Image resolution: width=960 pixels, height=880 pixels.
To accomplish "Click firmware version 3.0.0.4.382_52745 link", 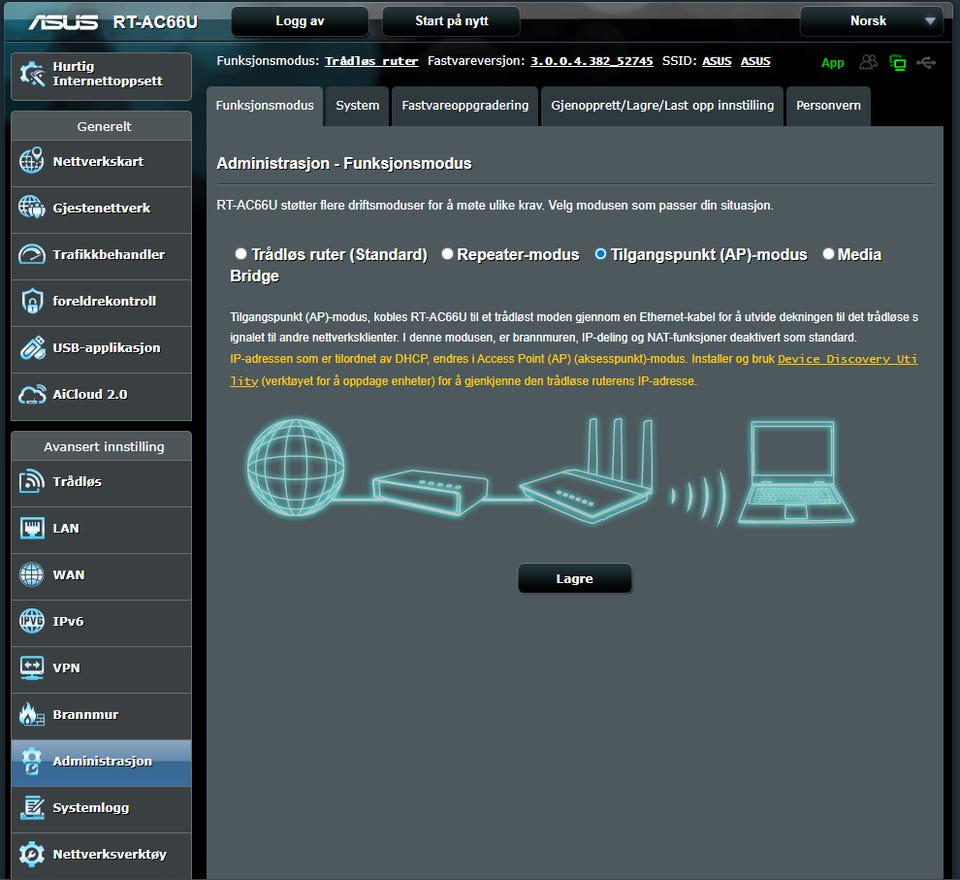I will 591,61.
